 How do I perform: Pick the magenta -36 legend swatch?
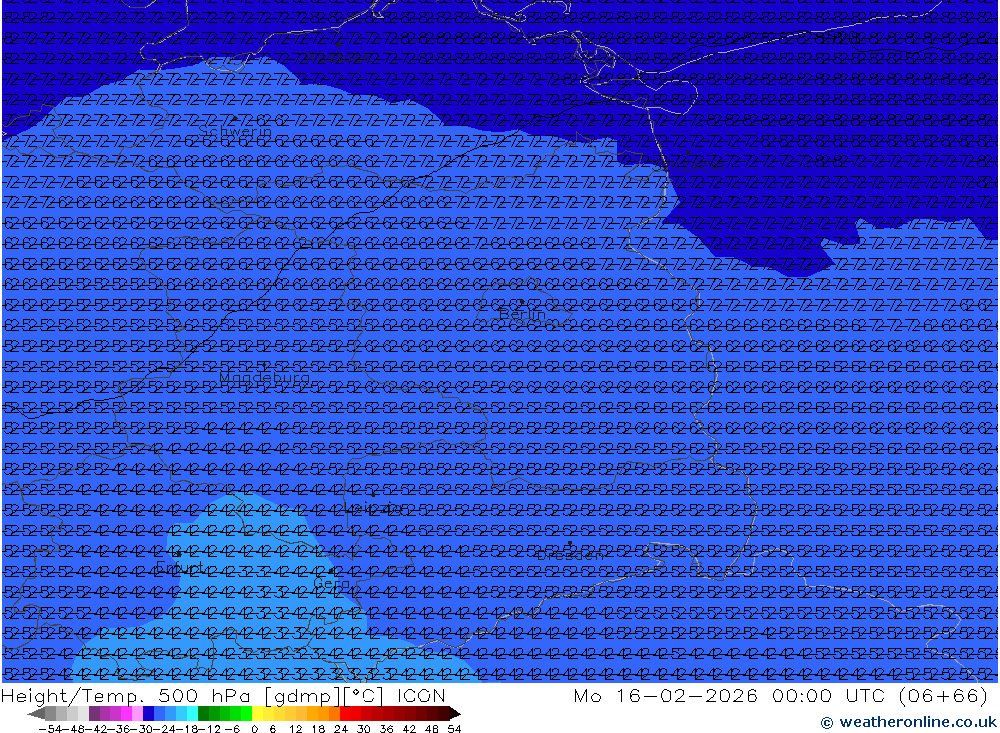(x=126, y=714)
